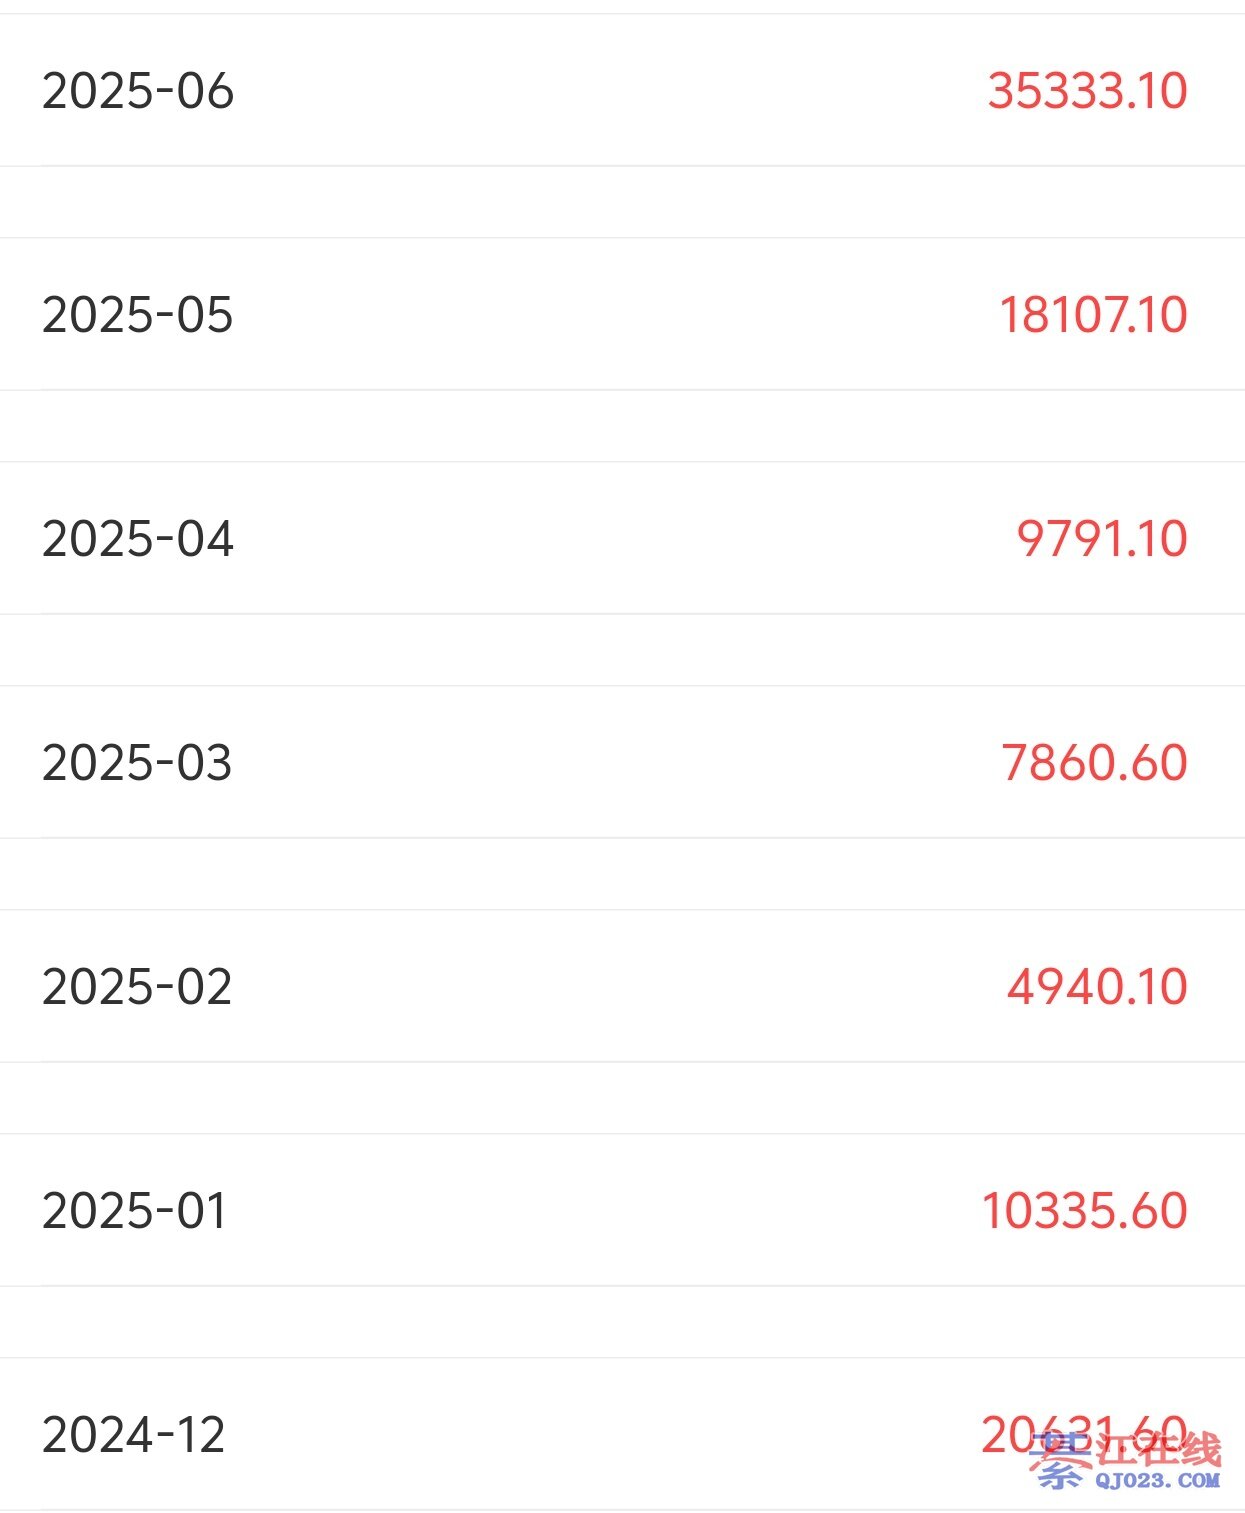Click empty middle of the 2025-06 row
This screenshot has width=1245, height=1513.
610,91
